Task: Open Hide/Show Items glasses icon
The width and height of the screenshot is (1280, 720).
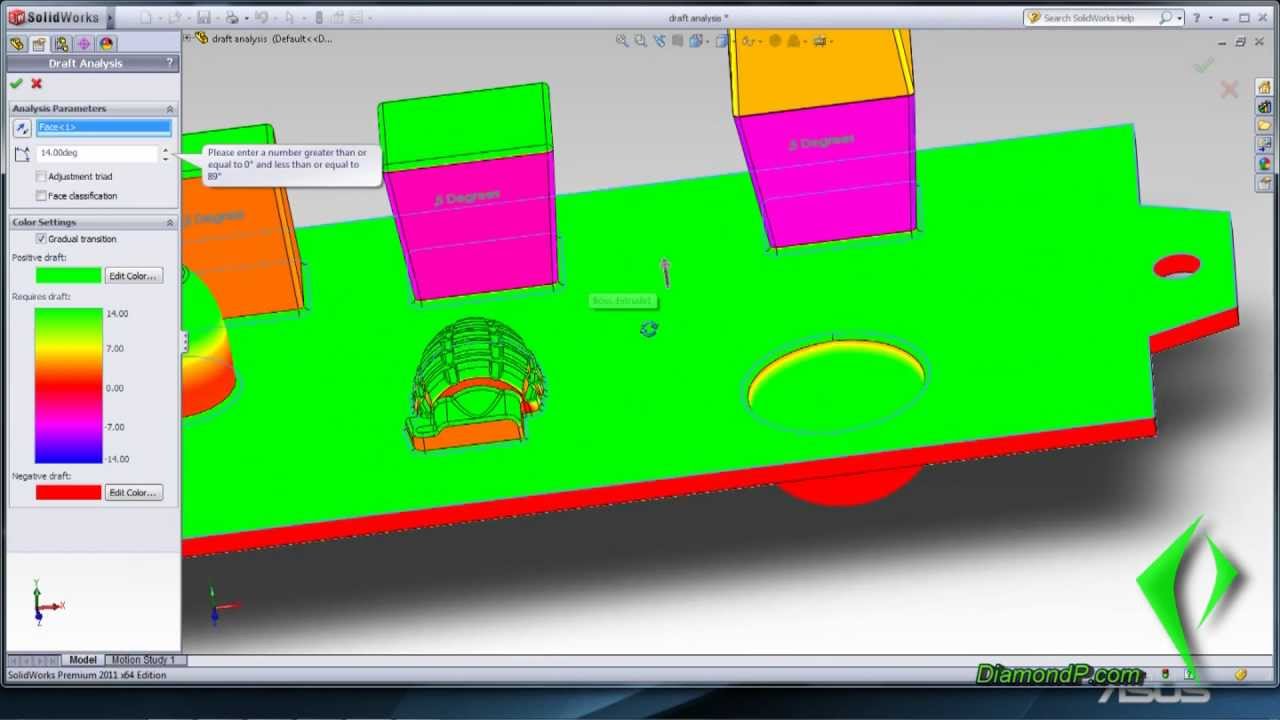Action: (x=747, y=41)
